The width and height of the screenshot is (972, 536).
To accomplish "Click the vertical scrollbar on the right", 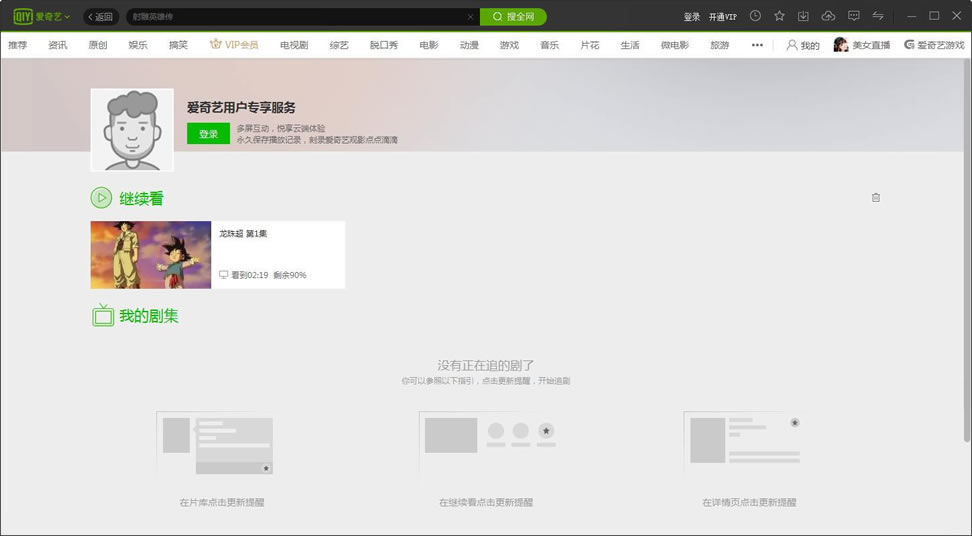I will (x=967, y=250).
